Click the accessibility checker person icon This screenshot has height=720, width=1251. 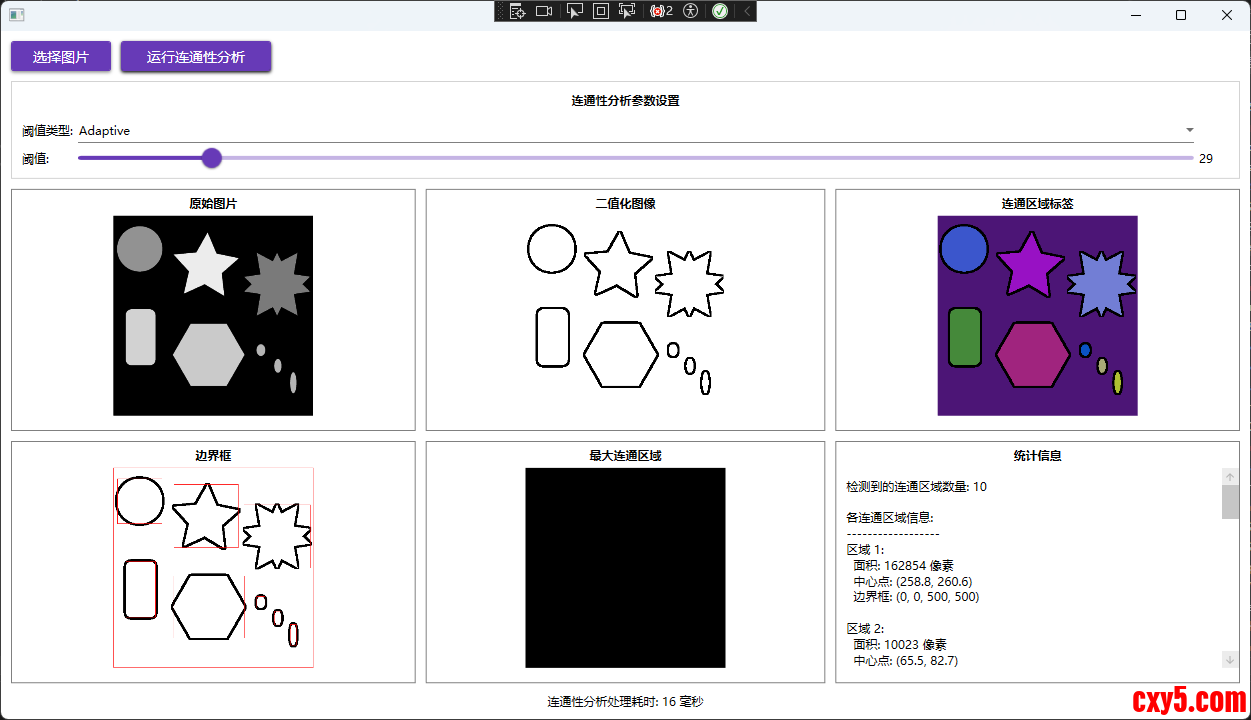click(x=690, y=11)
